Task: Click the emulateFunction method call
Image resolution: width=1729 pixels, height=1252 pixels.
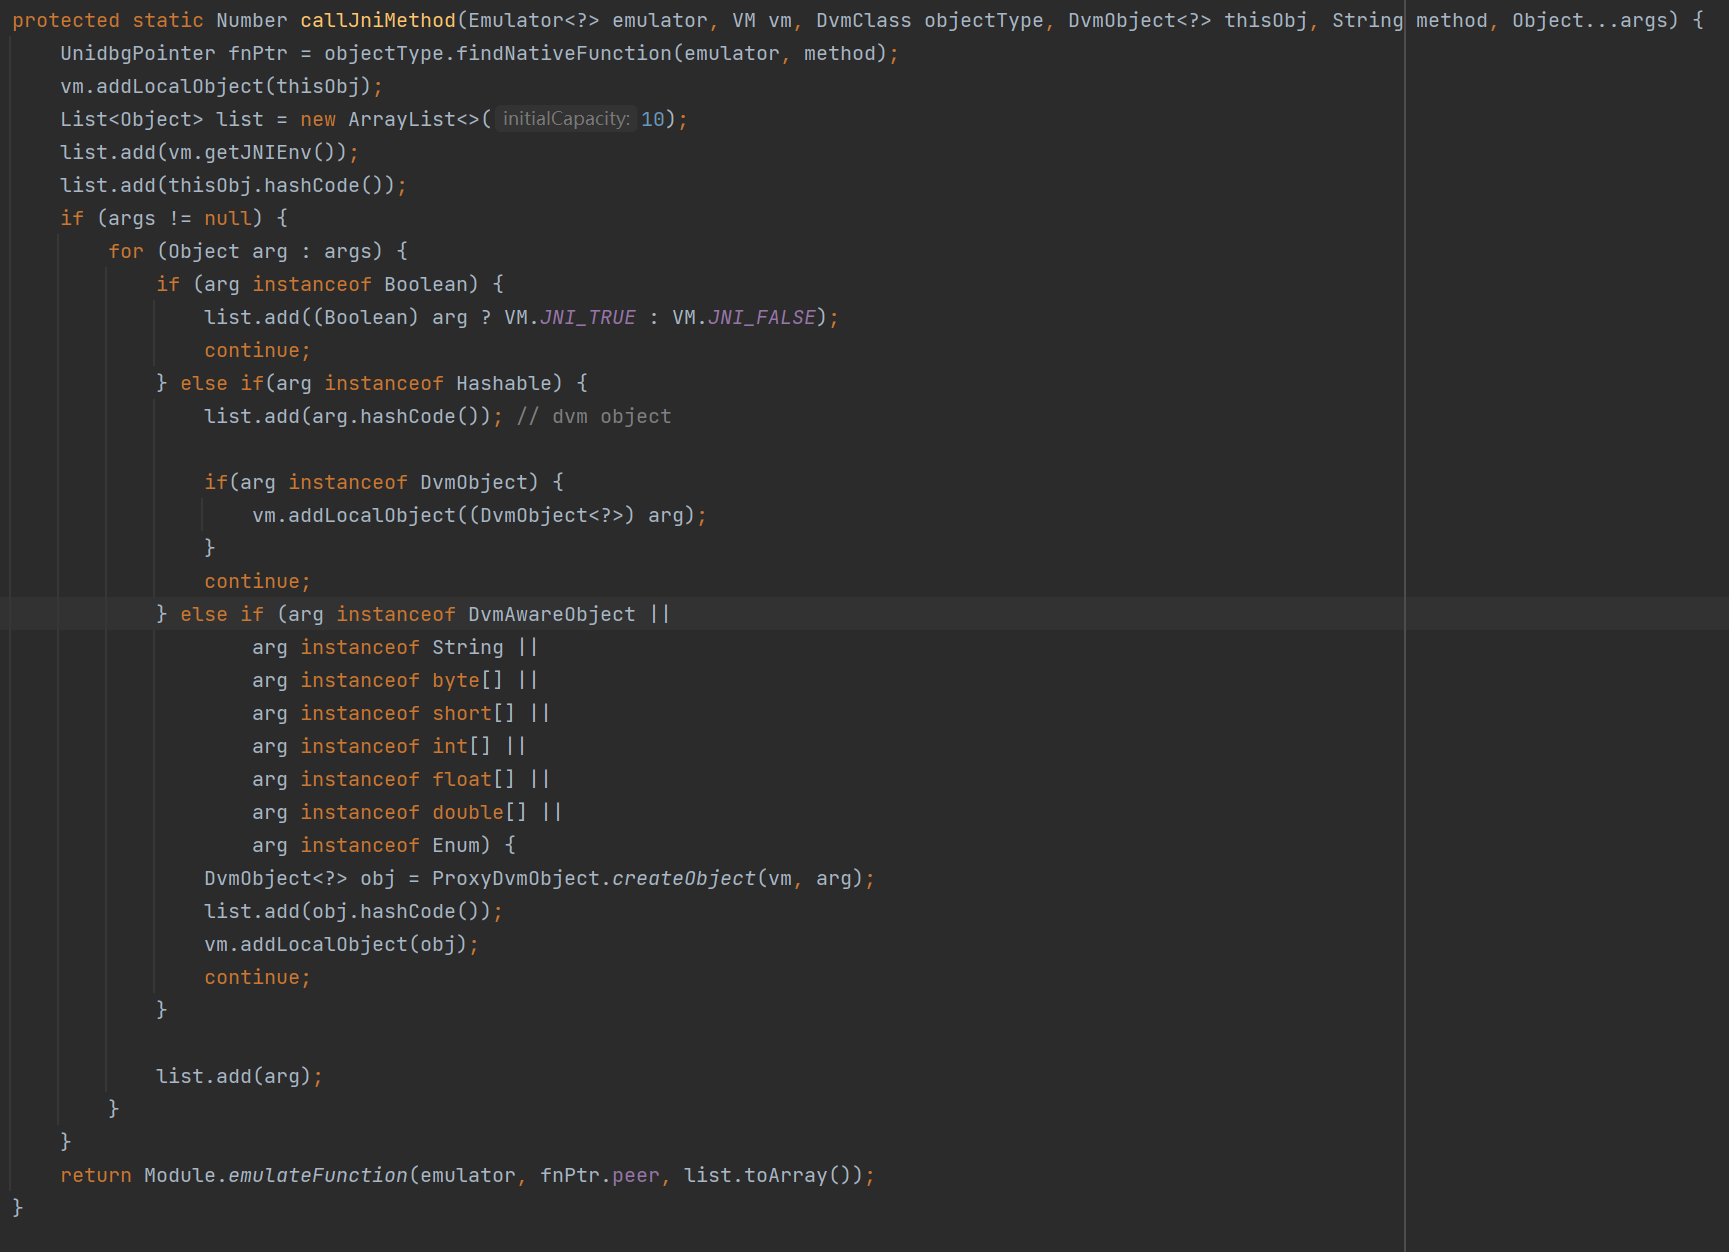Action: (317, 1175)
